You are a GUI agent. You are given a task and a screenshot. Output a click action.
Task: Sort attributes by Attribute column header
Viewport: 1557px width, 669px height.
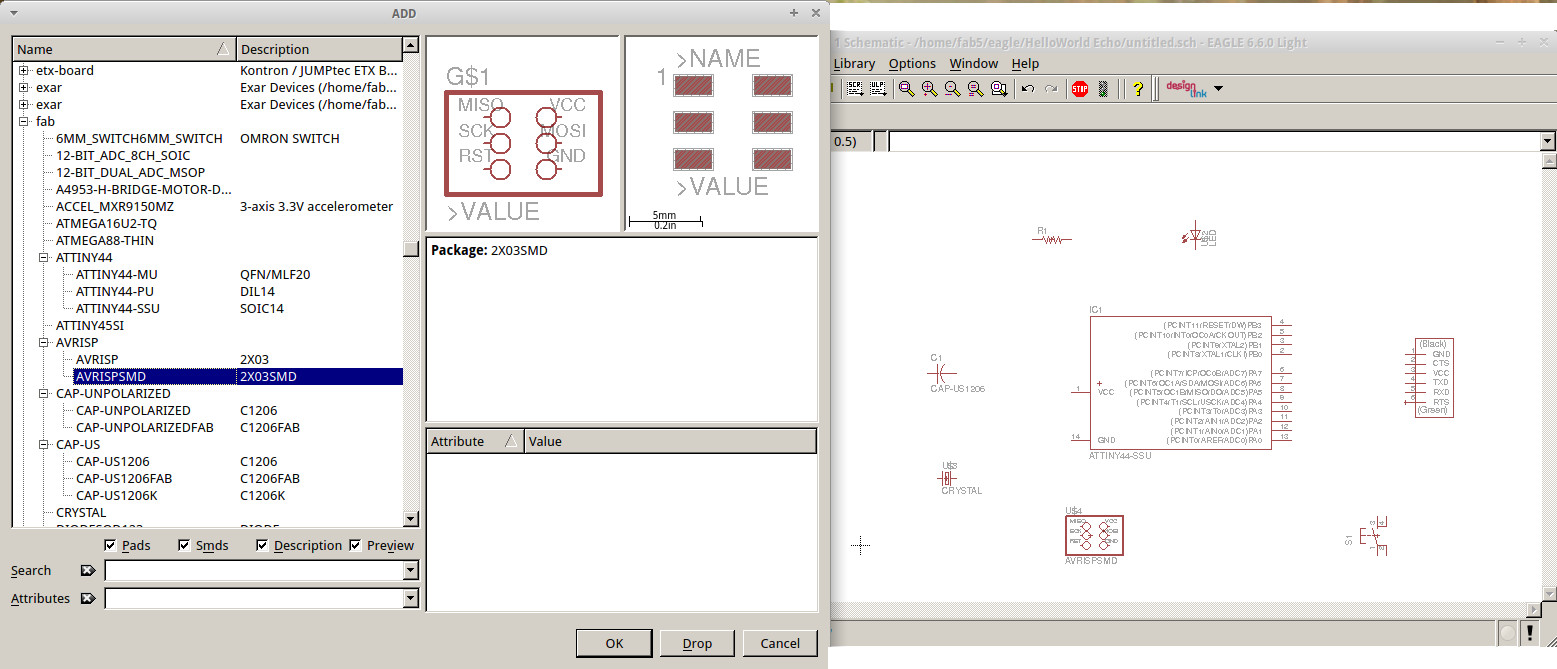[x=475, y=441]
